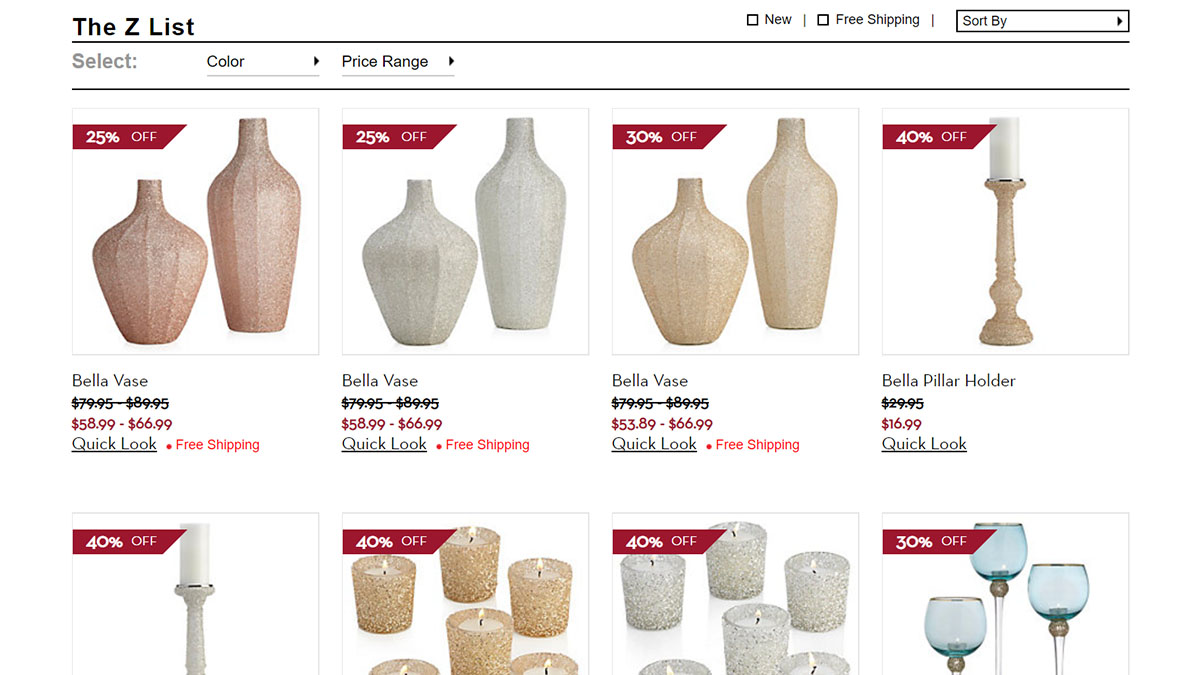Click the 40% OFF badge on pillar holder
This screenshot has height=675, width=1200.
pyautogui.click(x=938, y=137)
